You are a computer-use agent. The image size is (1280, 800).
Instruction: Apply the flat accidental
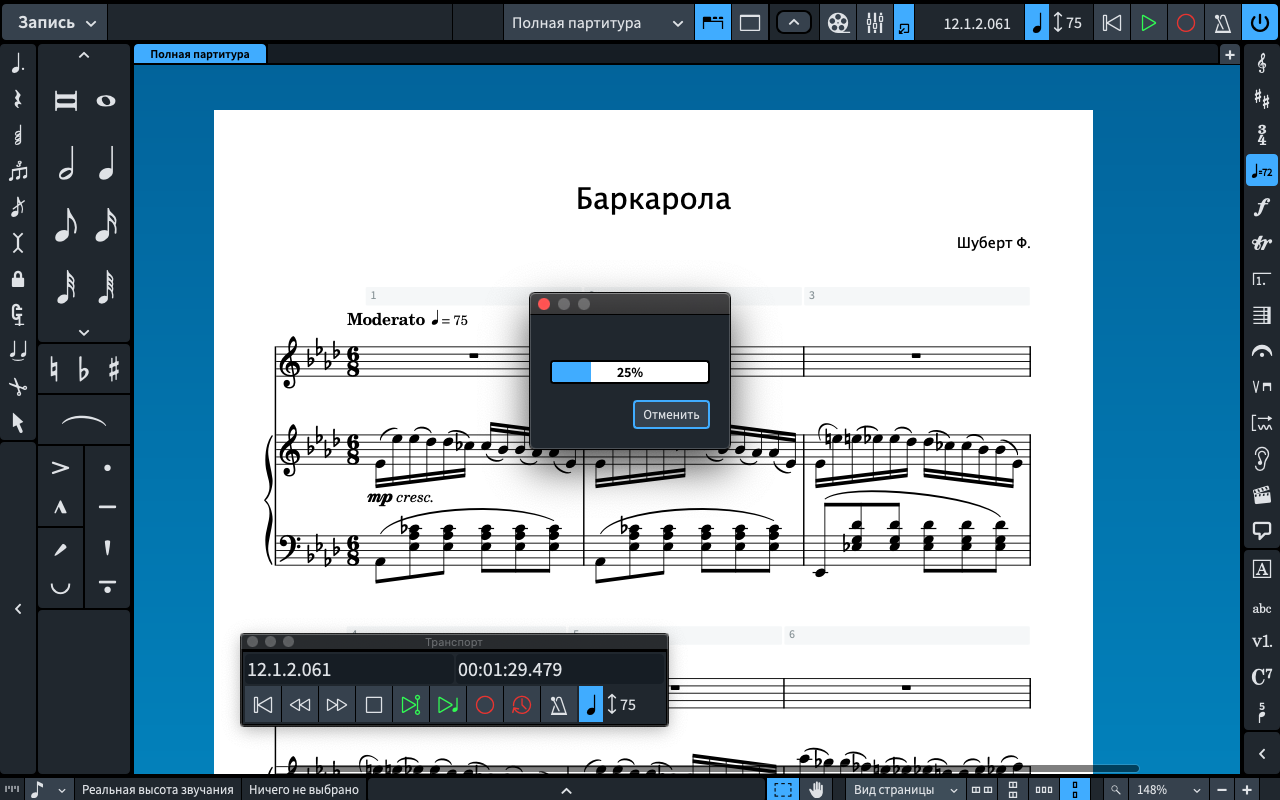pyautogui.click(x=84, y=369)
